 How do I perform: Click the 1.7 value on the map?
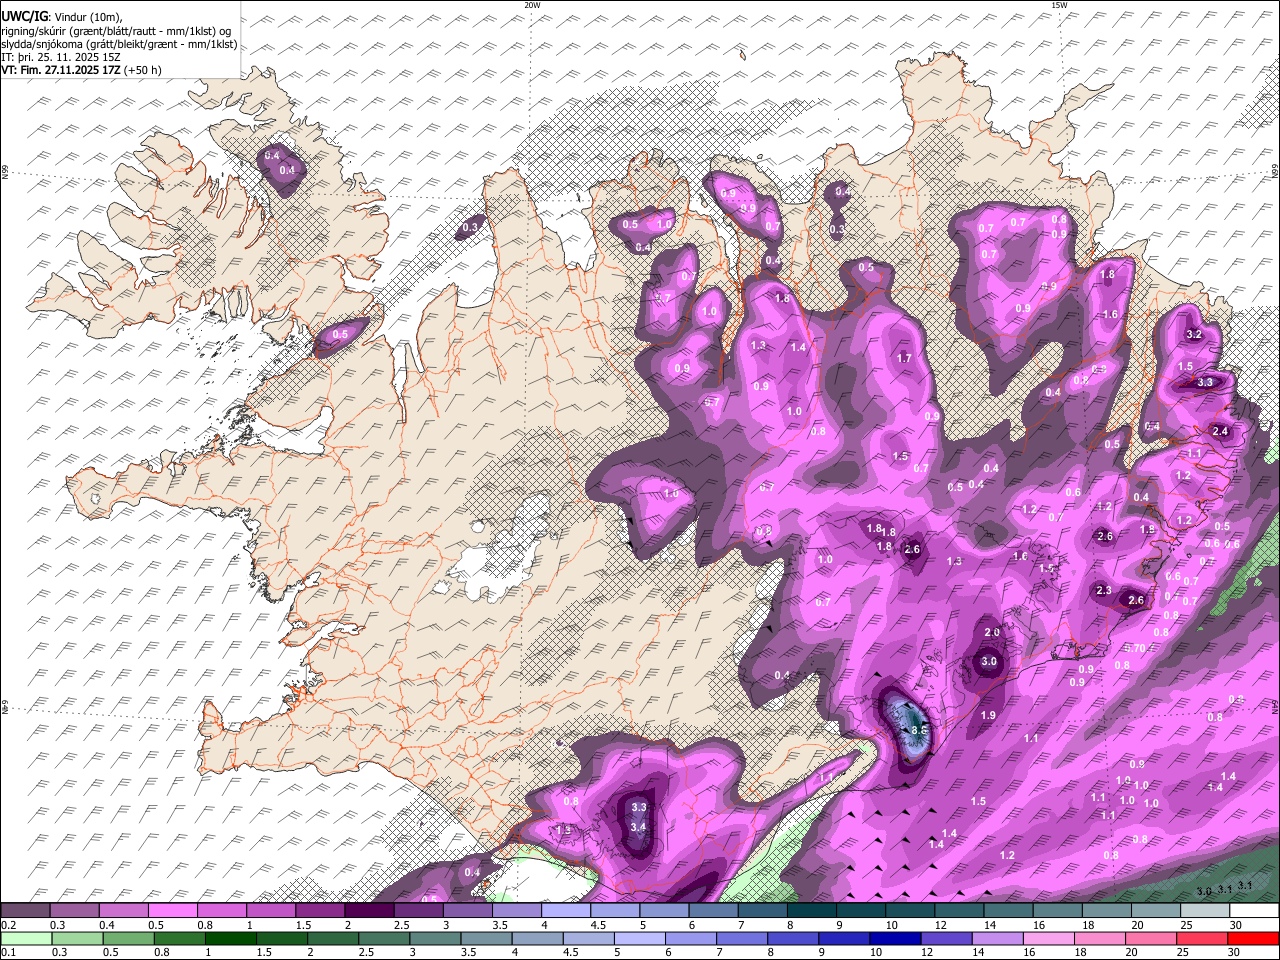tap(904, 358)
